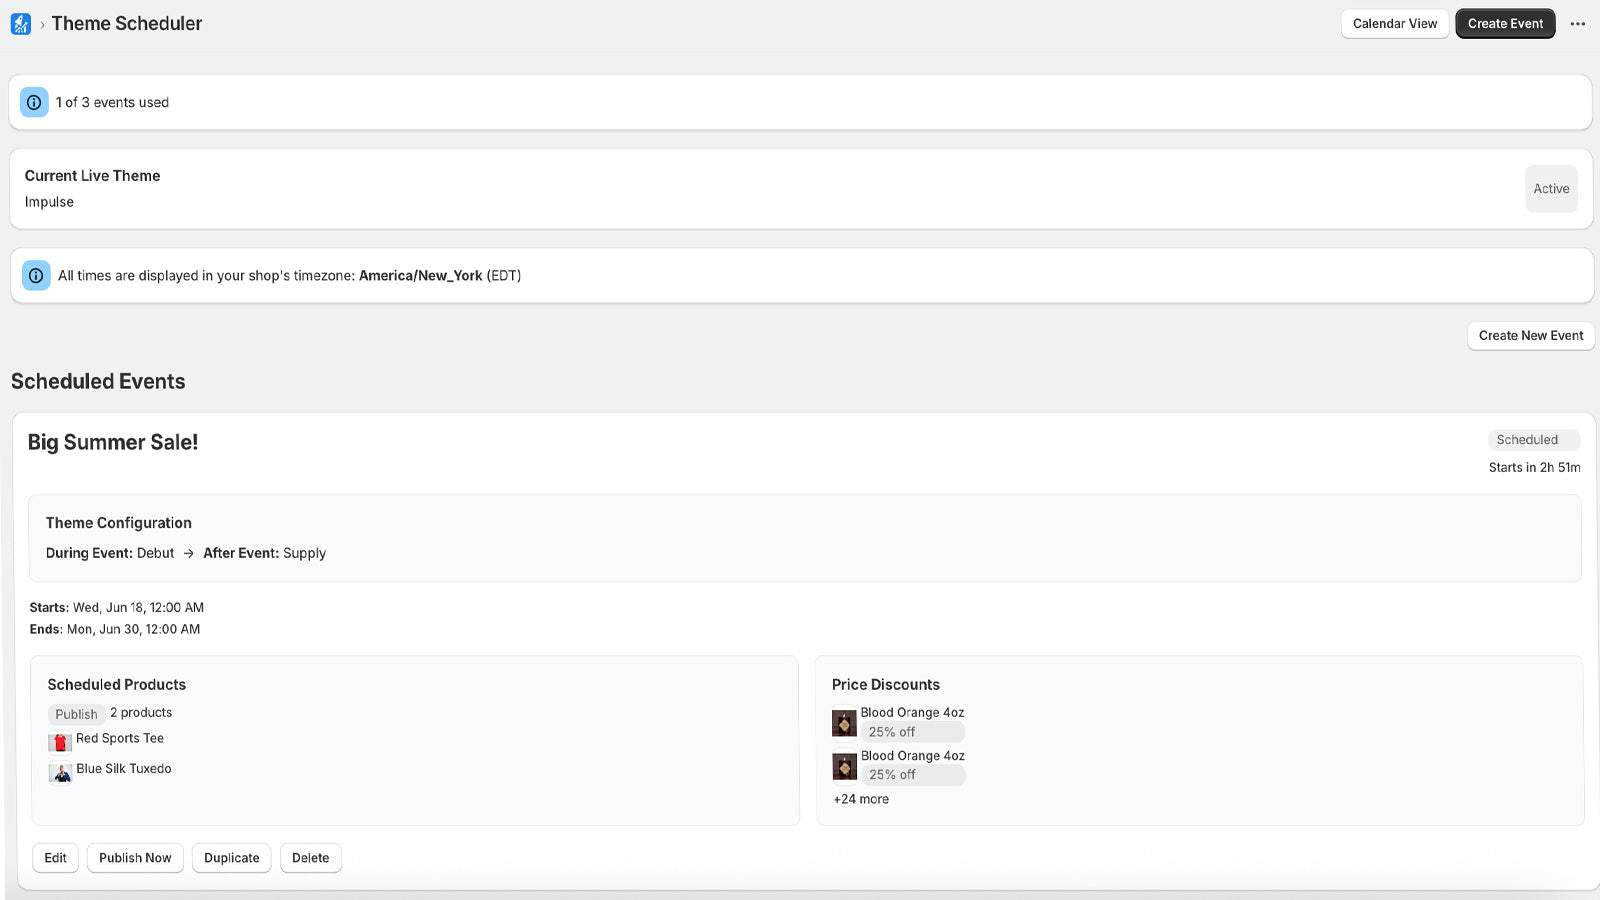The image size is (1600, 900).
Task: Delete the Big Summer Sale event
Action: pos(310,858)
